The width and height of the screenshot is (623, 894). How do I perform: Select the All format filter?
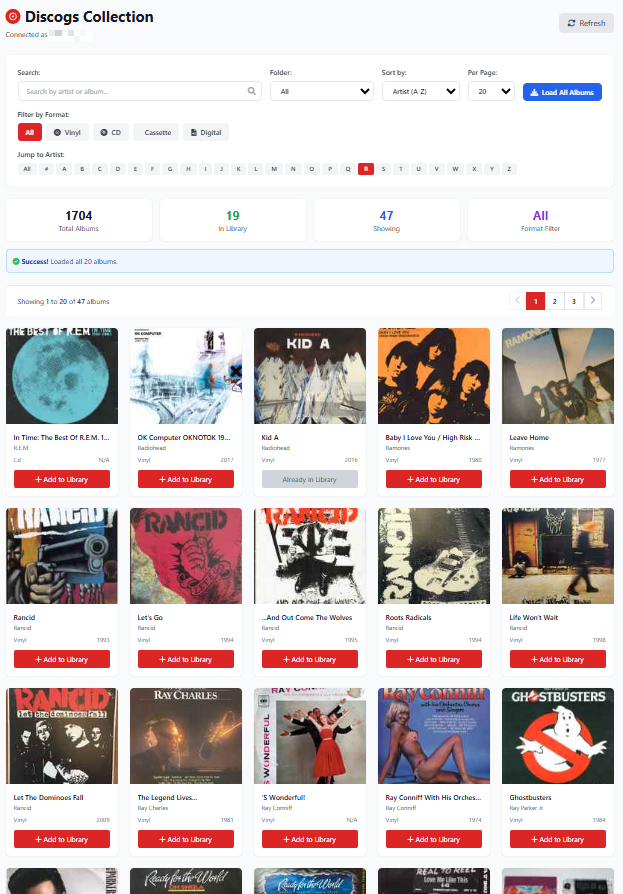(30, 132)
